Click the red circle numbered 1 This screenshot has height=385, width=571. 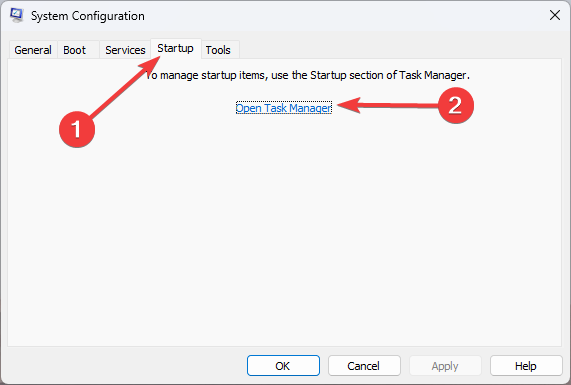pyautogui.click(x=77, y=129)
